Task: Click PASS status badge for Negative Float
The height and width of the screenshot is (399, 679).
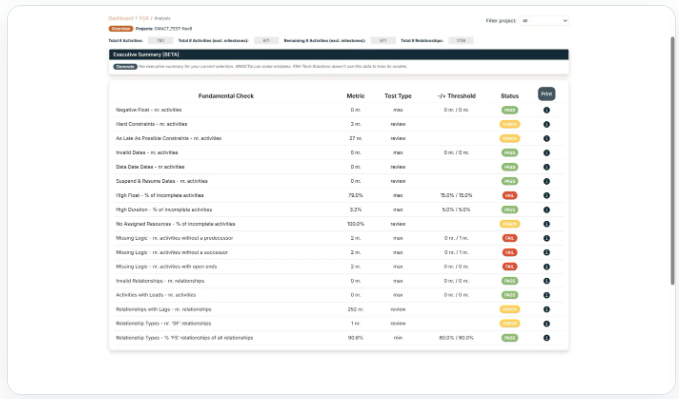Action: pos(510,110)
